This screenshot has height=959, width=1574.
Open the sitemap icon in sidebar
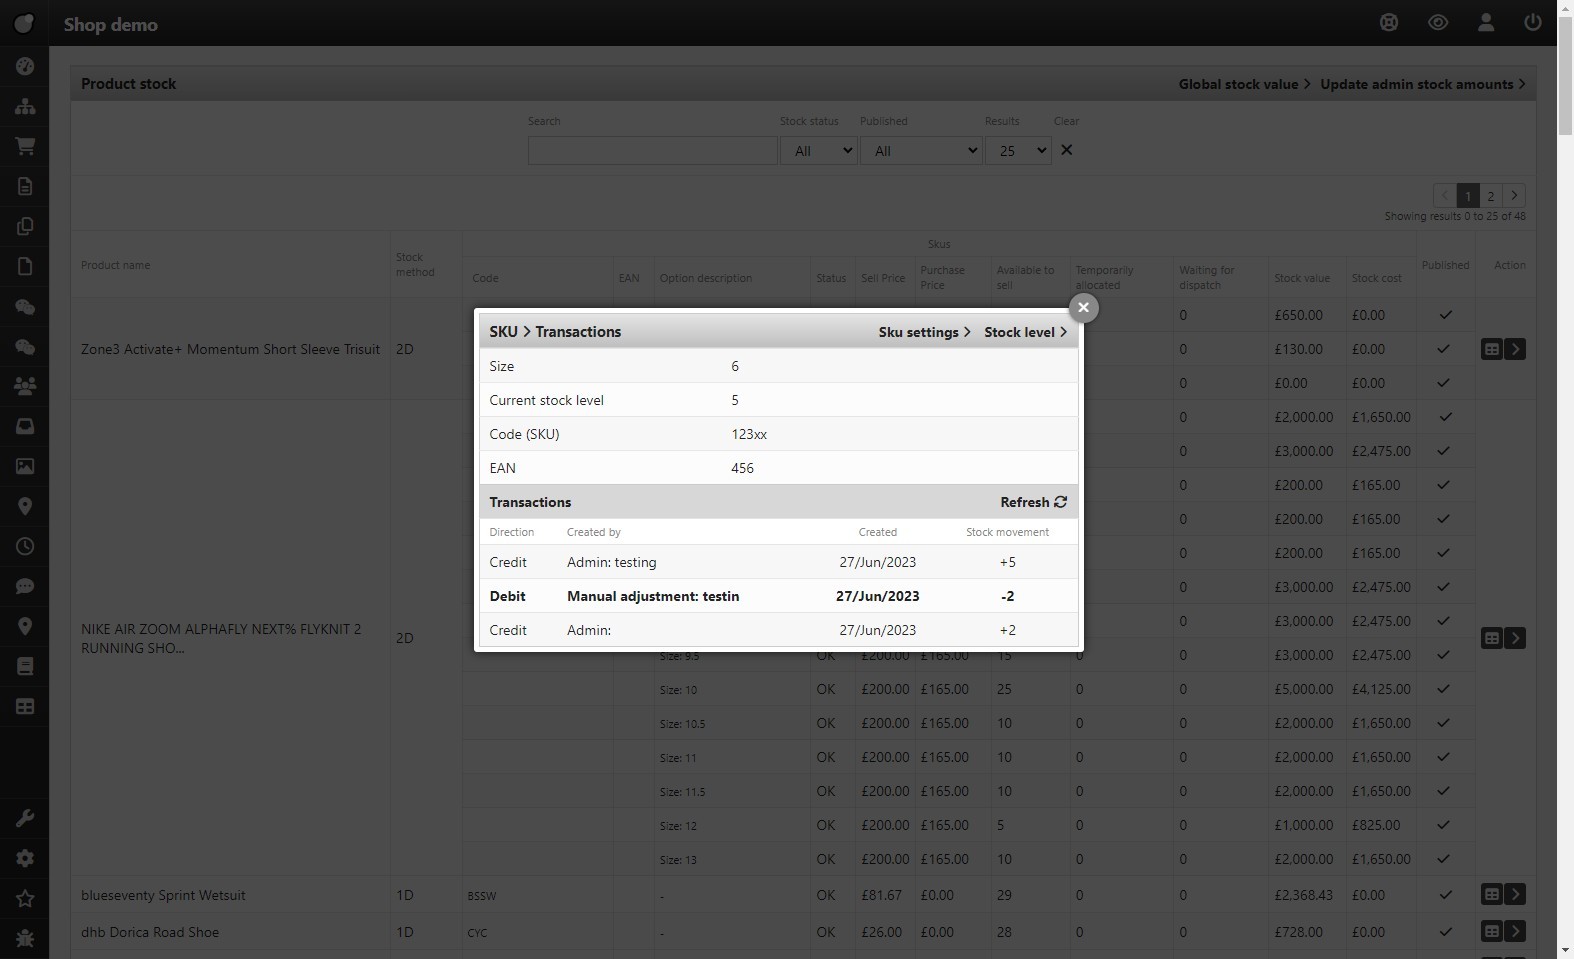(x=25, y=106)
